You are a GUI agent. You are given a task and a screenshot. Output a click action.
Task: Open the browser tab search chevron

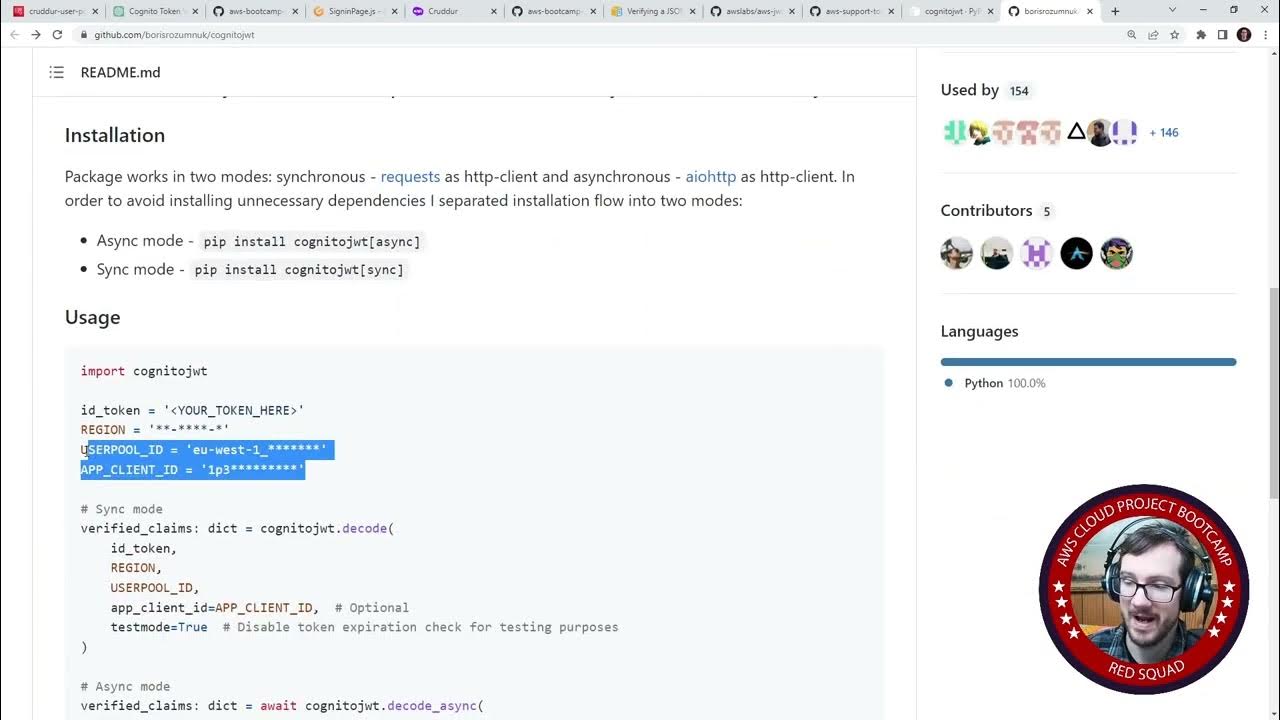(1173, 10)
